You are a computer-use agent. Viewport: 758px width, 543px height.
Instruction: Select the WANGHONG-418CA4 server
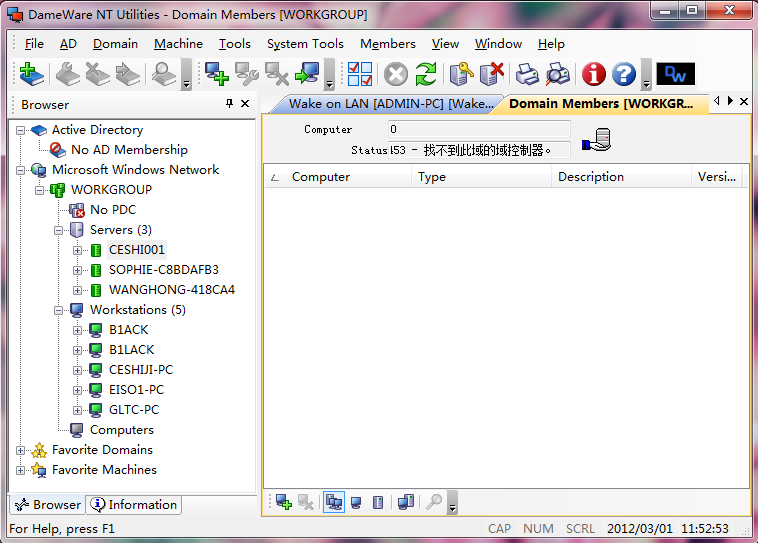172,290
